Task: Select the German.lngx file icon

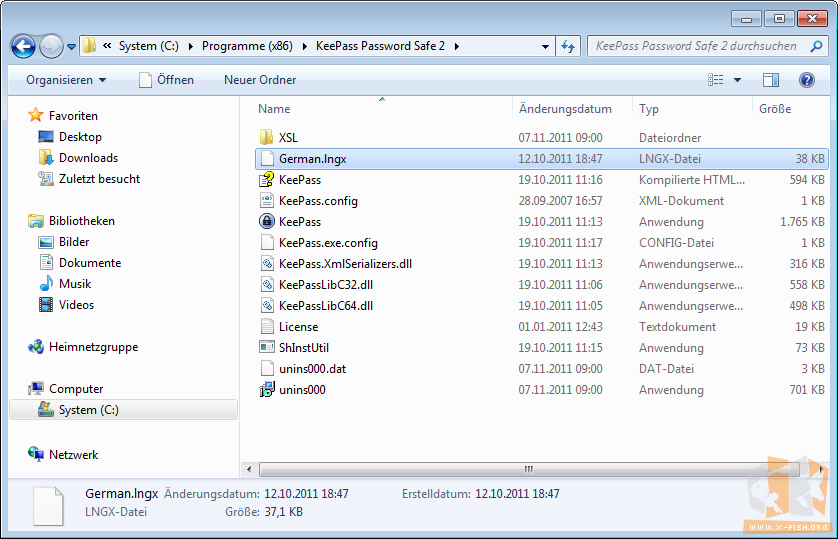Action: click(267, 159)
